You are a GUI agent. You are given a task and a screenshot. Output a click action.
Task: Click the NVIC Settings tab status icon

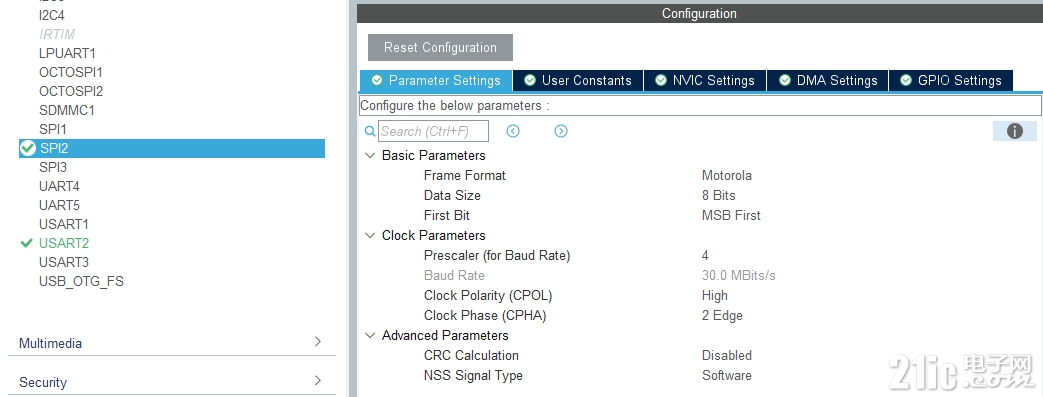661,80
